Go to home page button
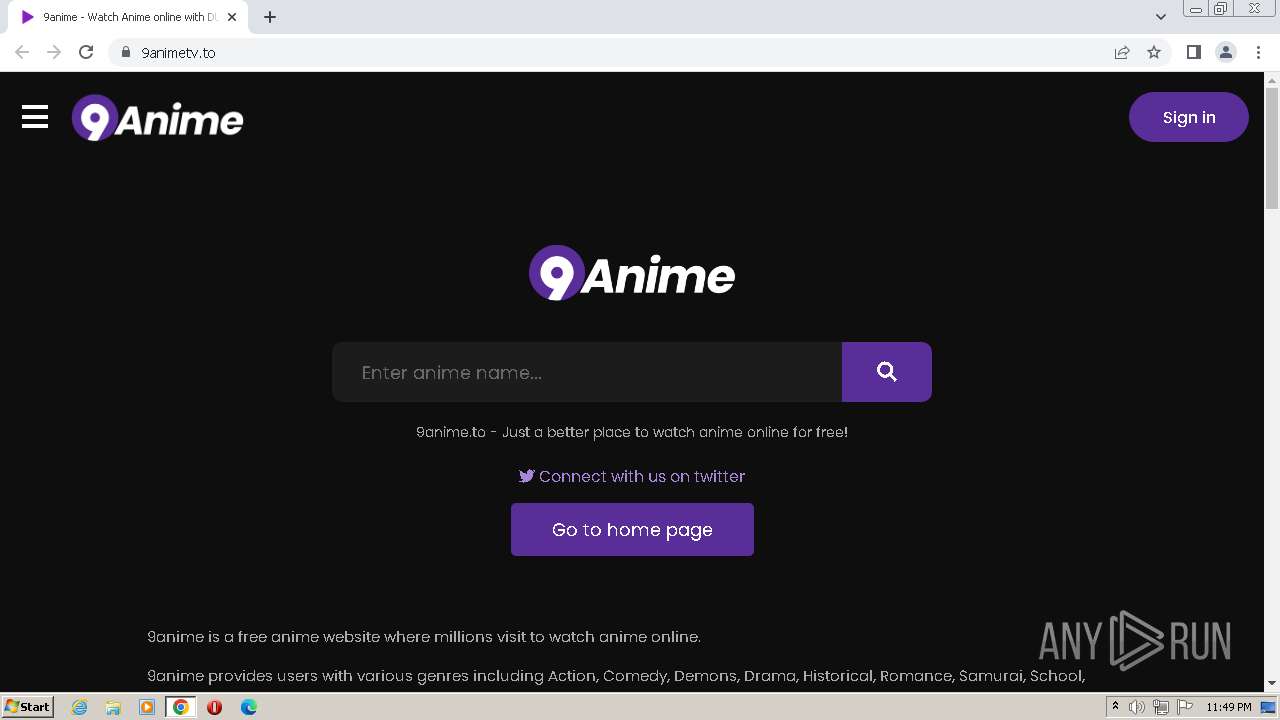This screenshot has width=1280, height=720. 632,529
